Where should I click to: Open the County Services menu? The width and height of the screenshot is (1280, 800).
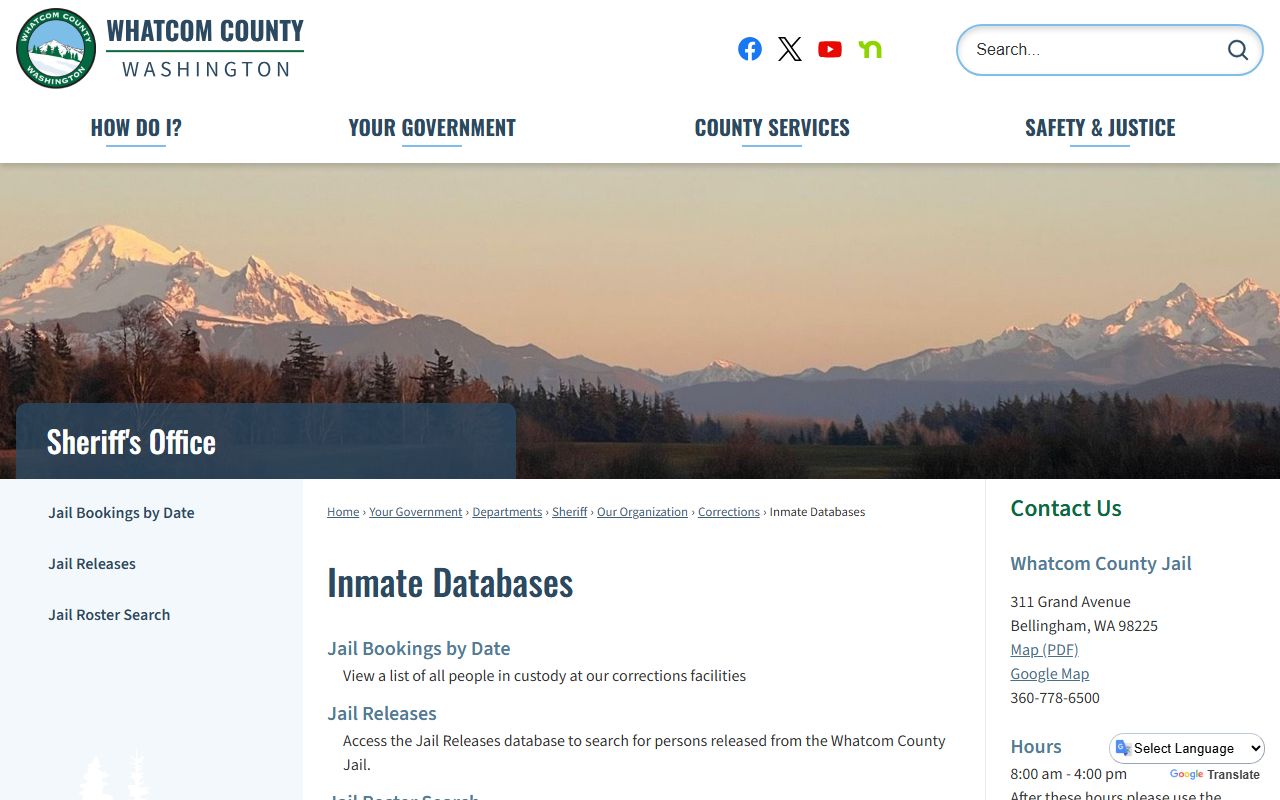(772, 128)
